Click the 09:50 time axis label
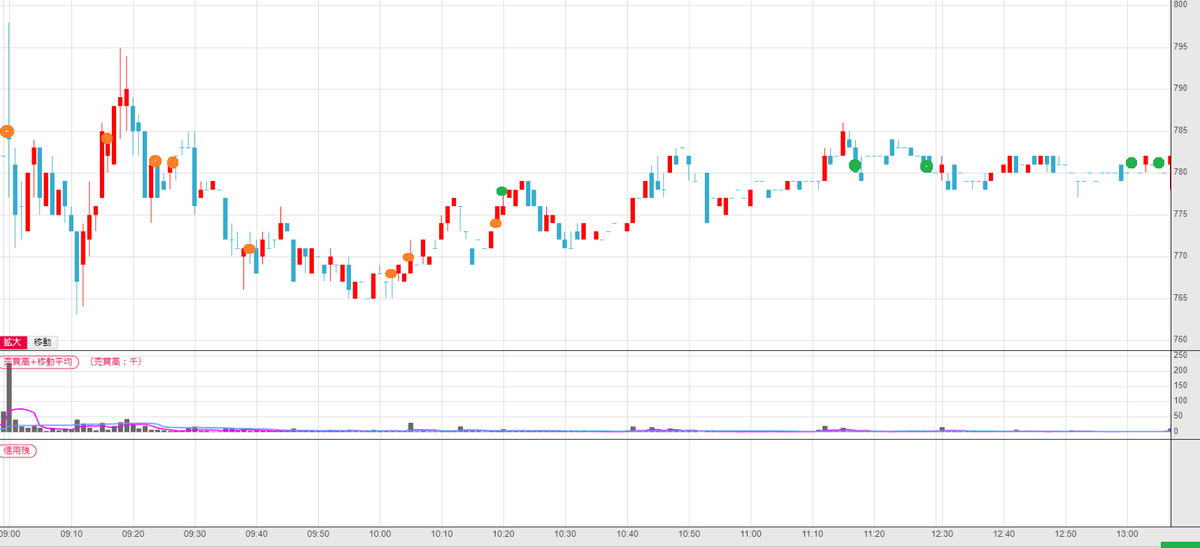 319,534
